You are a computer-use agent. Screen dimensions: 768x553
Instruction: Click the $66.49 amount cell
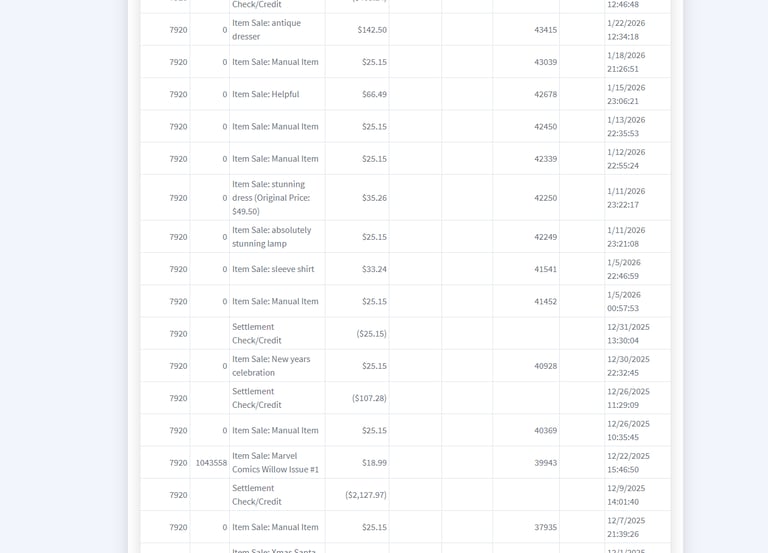click(374, 94)
